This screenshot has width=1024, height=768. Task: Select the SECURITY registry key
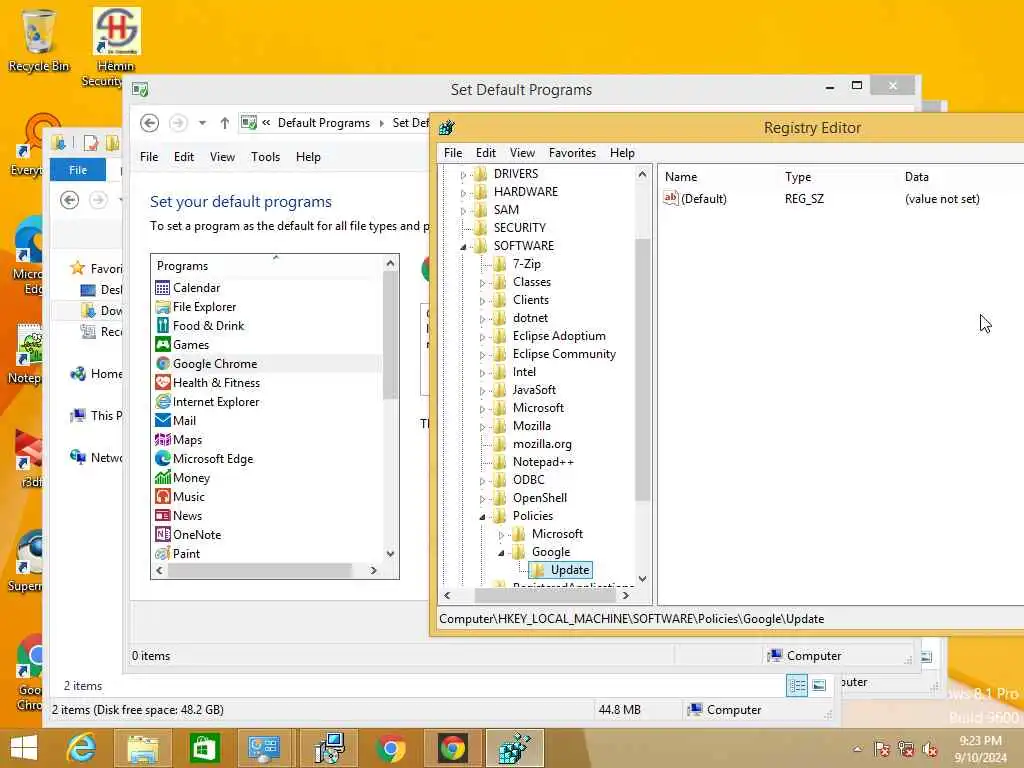519,228
